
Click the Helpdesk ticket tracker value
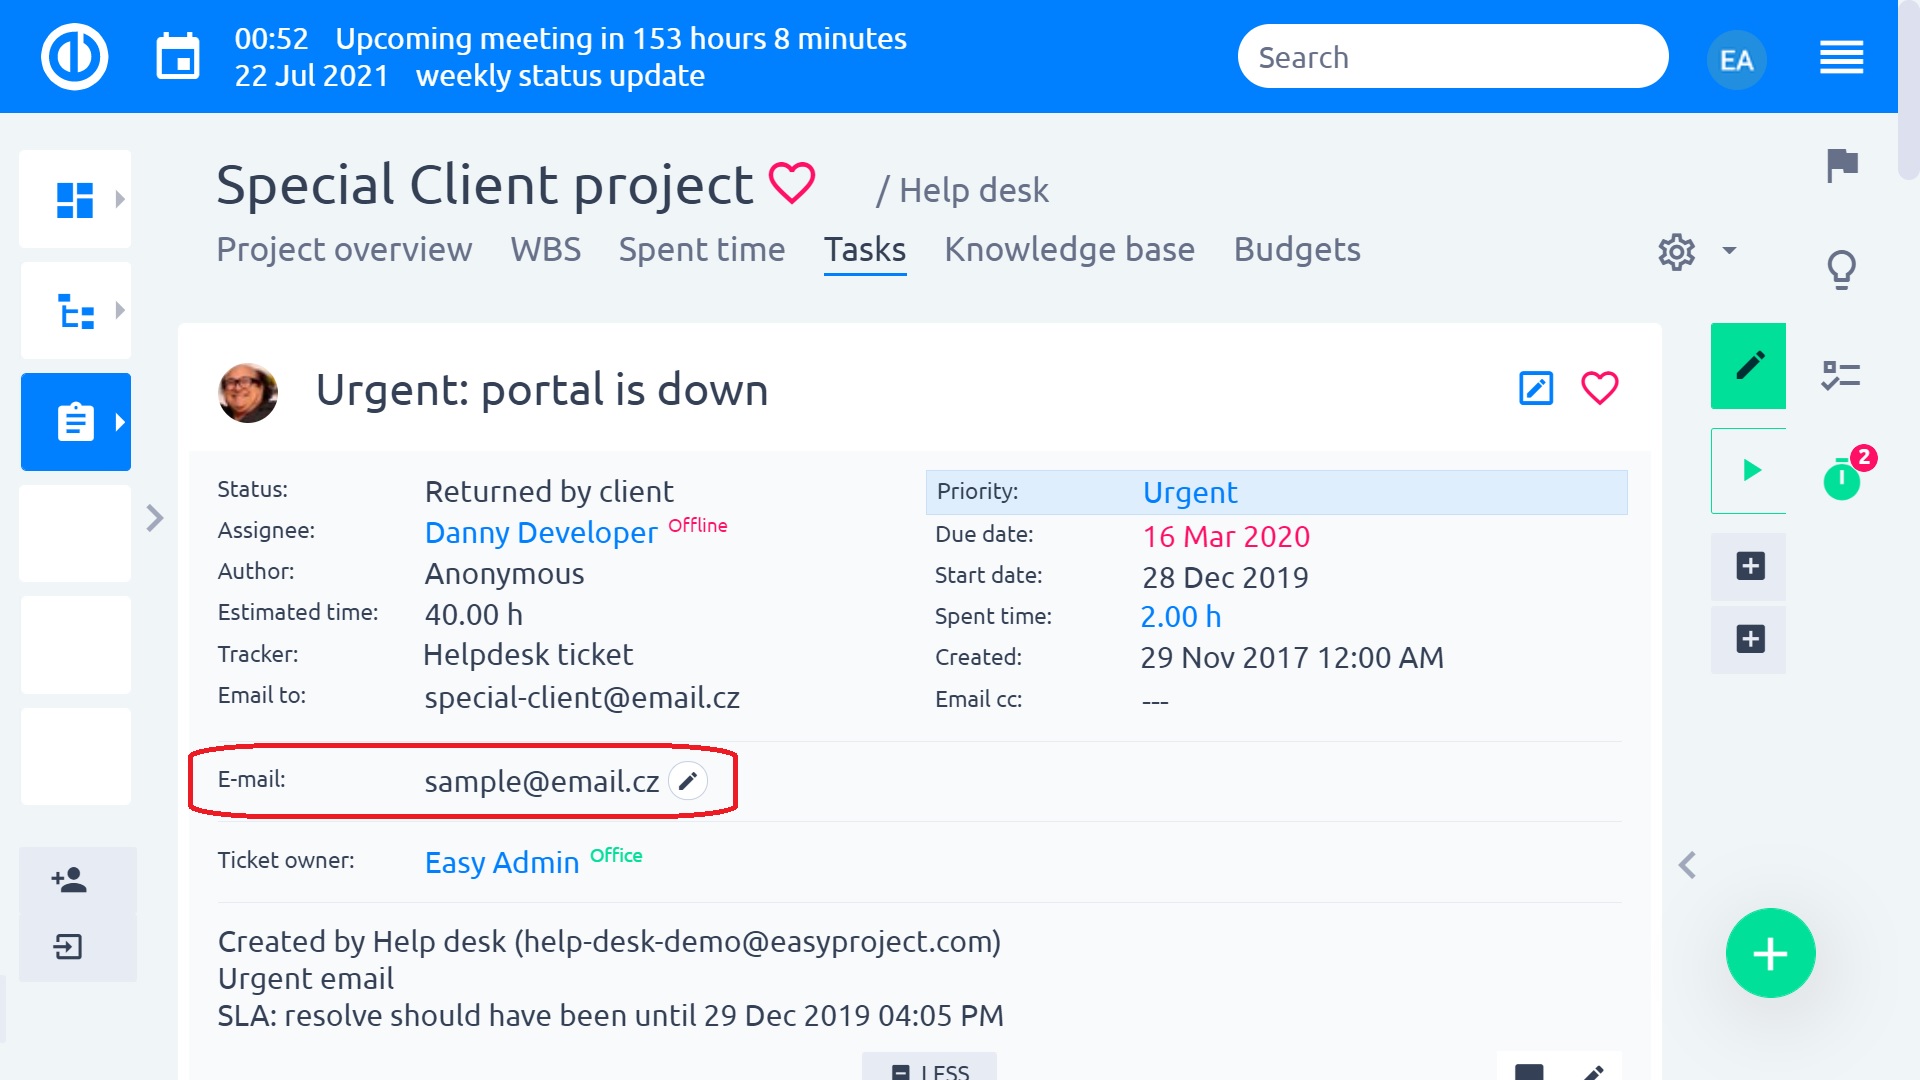click(x=528, y=655)
